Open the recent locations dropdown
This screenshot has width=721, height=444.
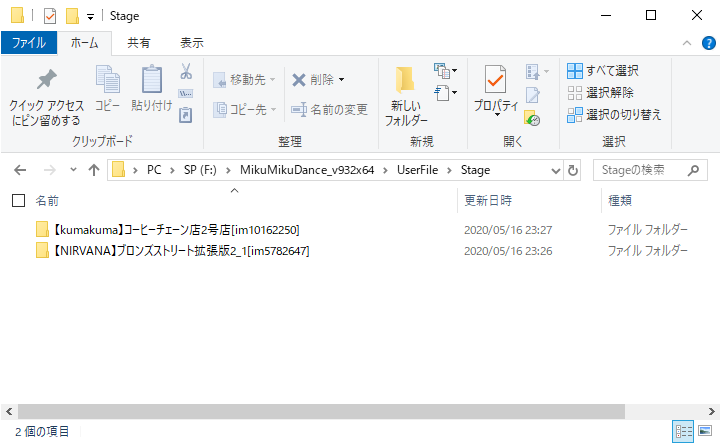[73, 170]
